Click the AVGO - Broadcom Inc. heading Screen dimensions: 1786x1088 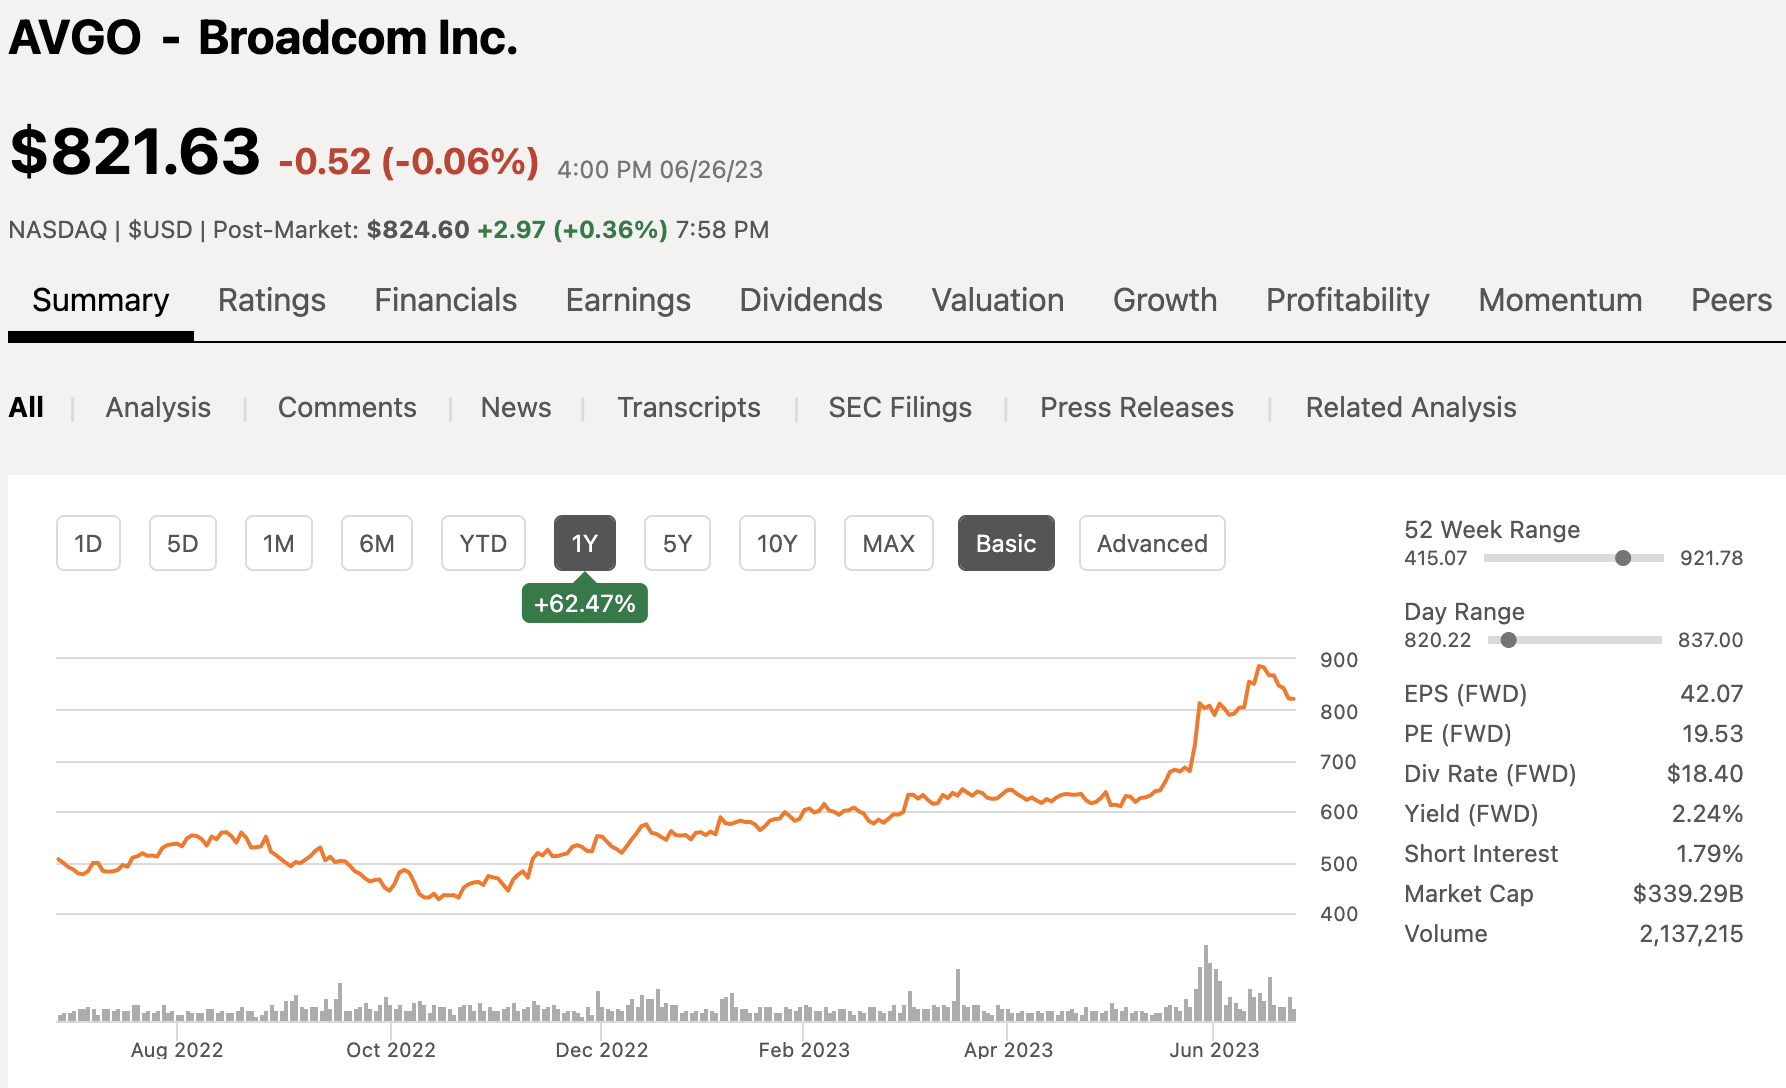pyautogui.click(x=263, y=38)
